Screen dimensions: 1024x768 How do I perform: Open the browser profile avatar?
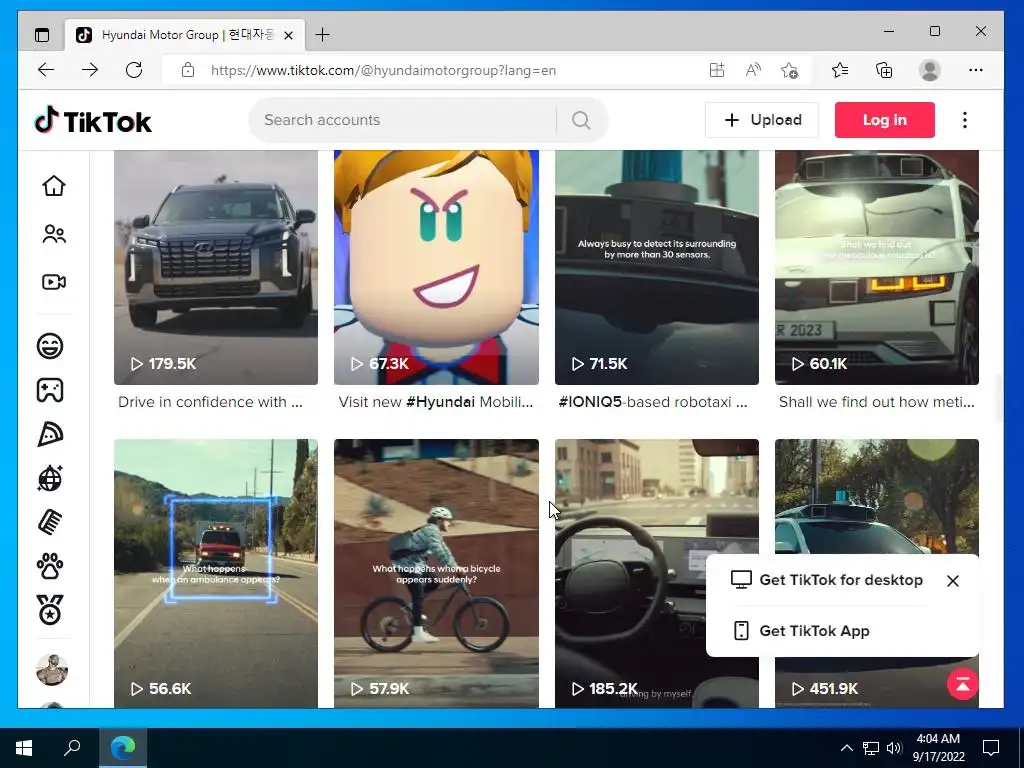tap(929, 70)
